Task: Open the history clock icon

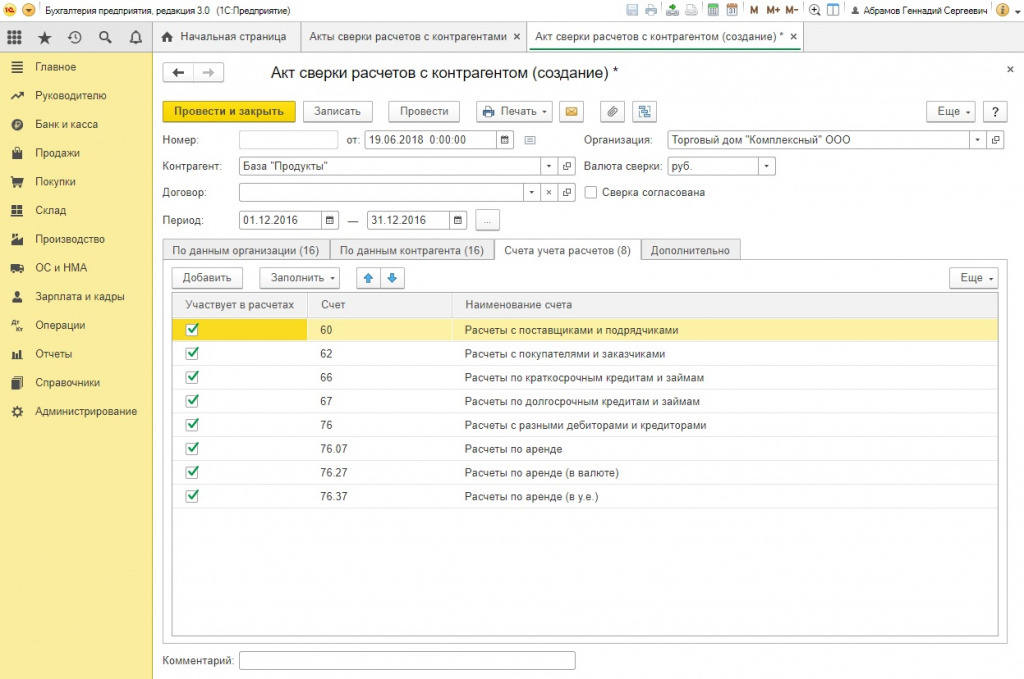Action: [x=75, y=38]
